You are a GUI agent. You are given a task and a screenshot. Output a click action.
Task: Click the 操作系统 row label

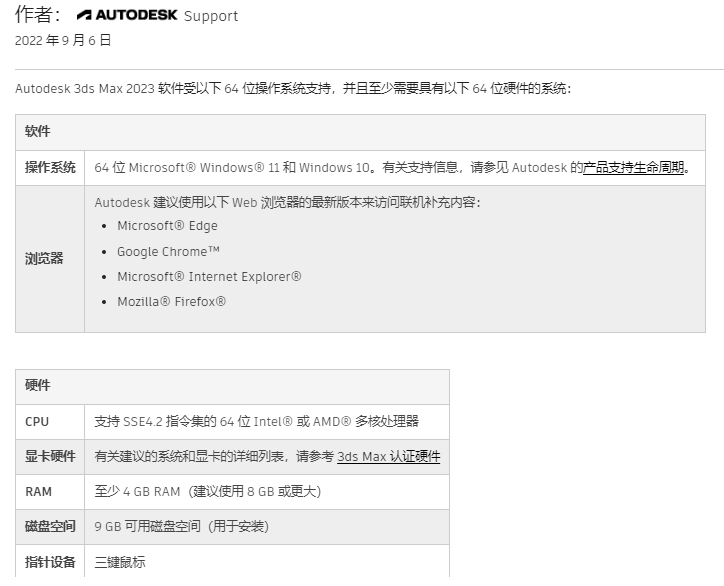pos(50,167)
